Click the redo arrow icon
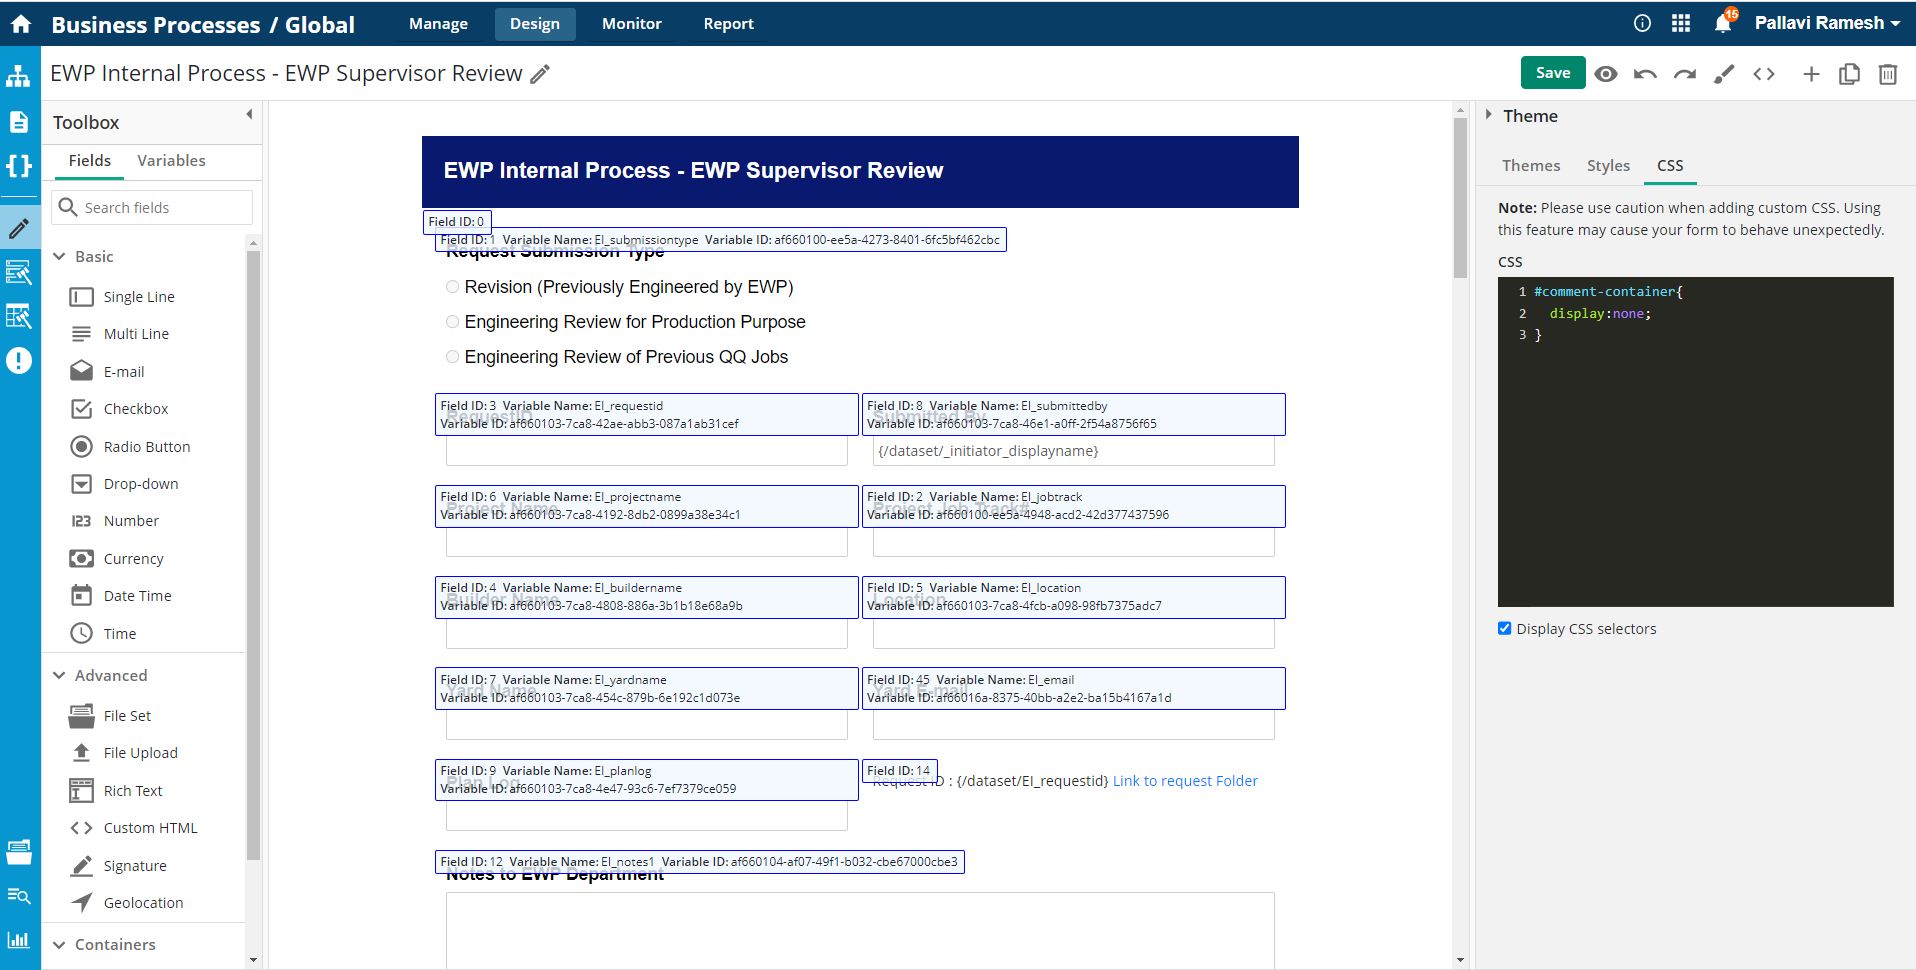Viewport: 1916px width, 970px height. pos(1685,74)
